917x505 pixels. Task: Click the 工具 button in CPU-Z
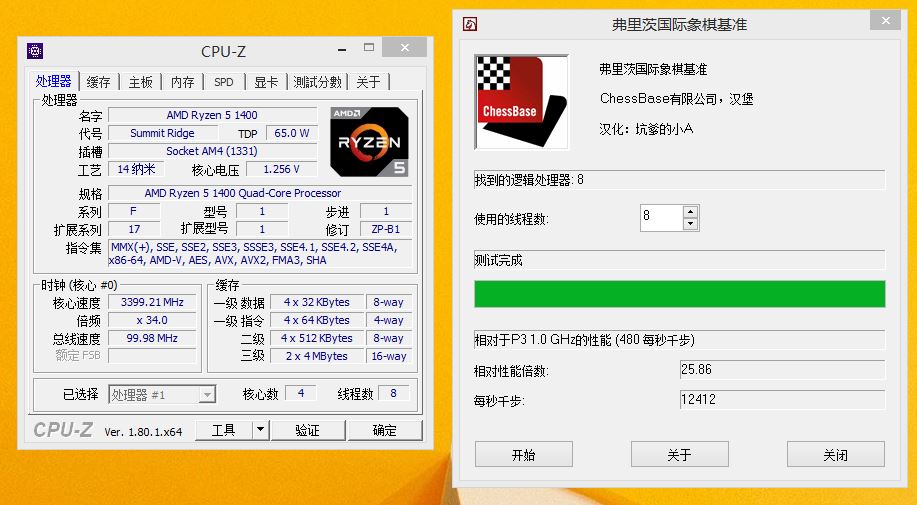point(223,431)
